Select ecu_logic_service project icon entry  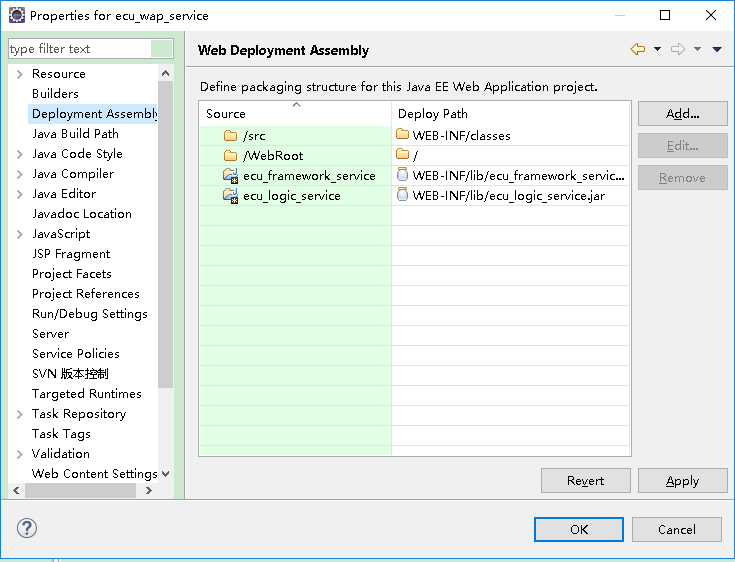point(230,195)
